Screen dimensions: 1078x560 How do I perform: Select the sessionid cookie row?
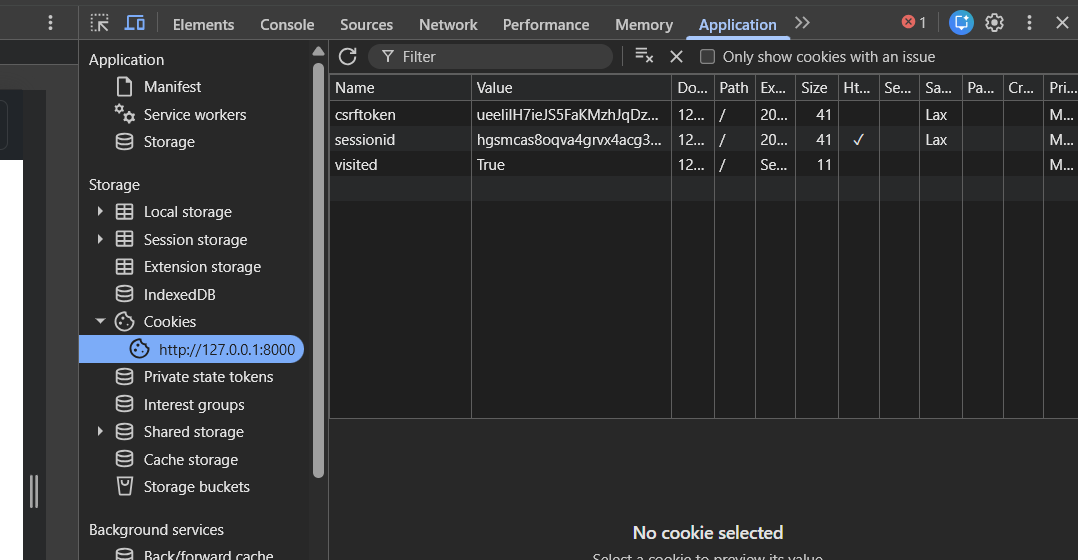703,139
